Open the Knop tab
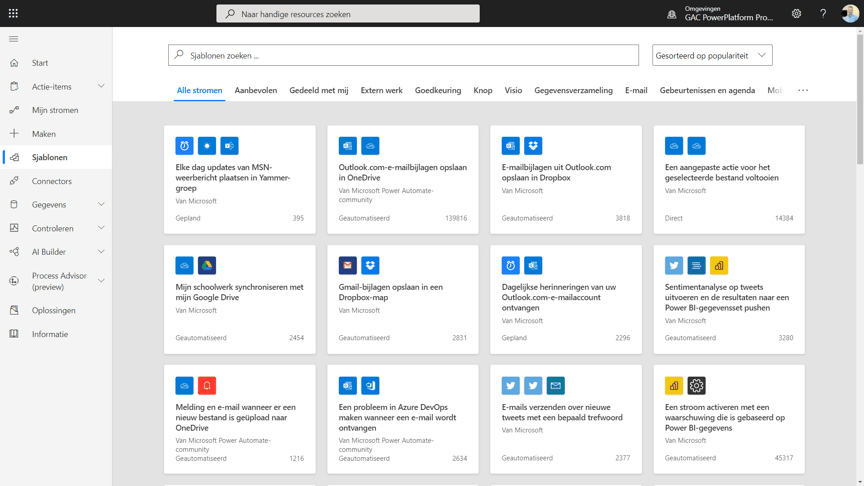864x486 pixels. (x=483, y=90)
